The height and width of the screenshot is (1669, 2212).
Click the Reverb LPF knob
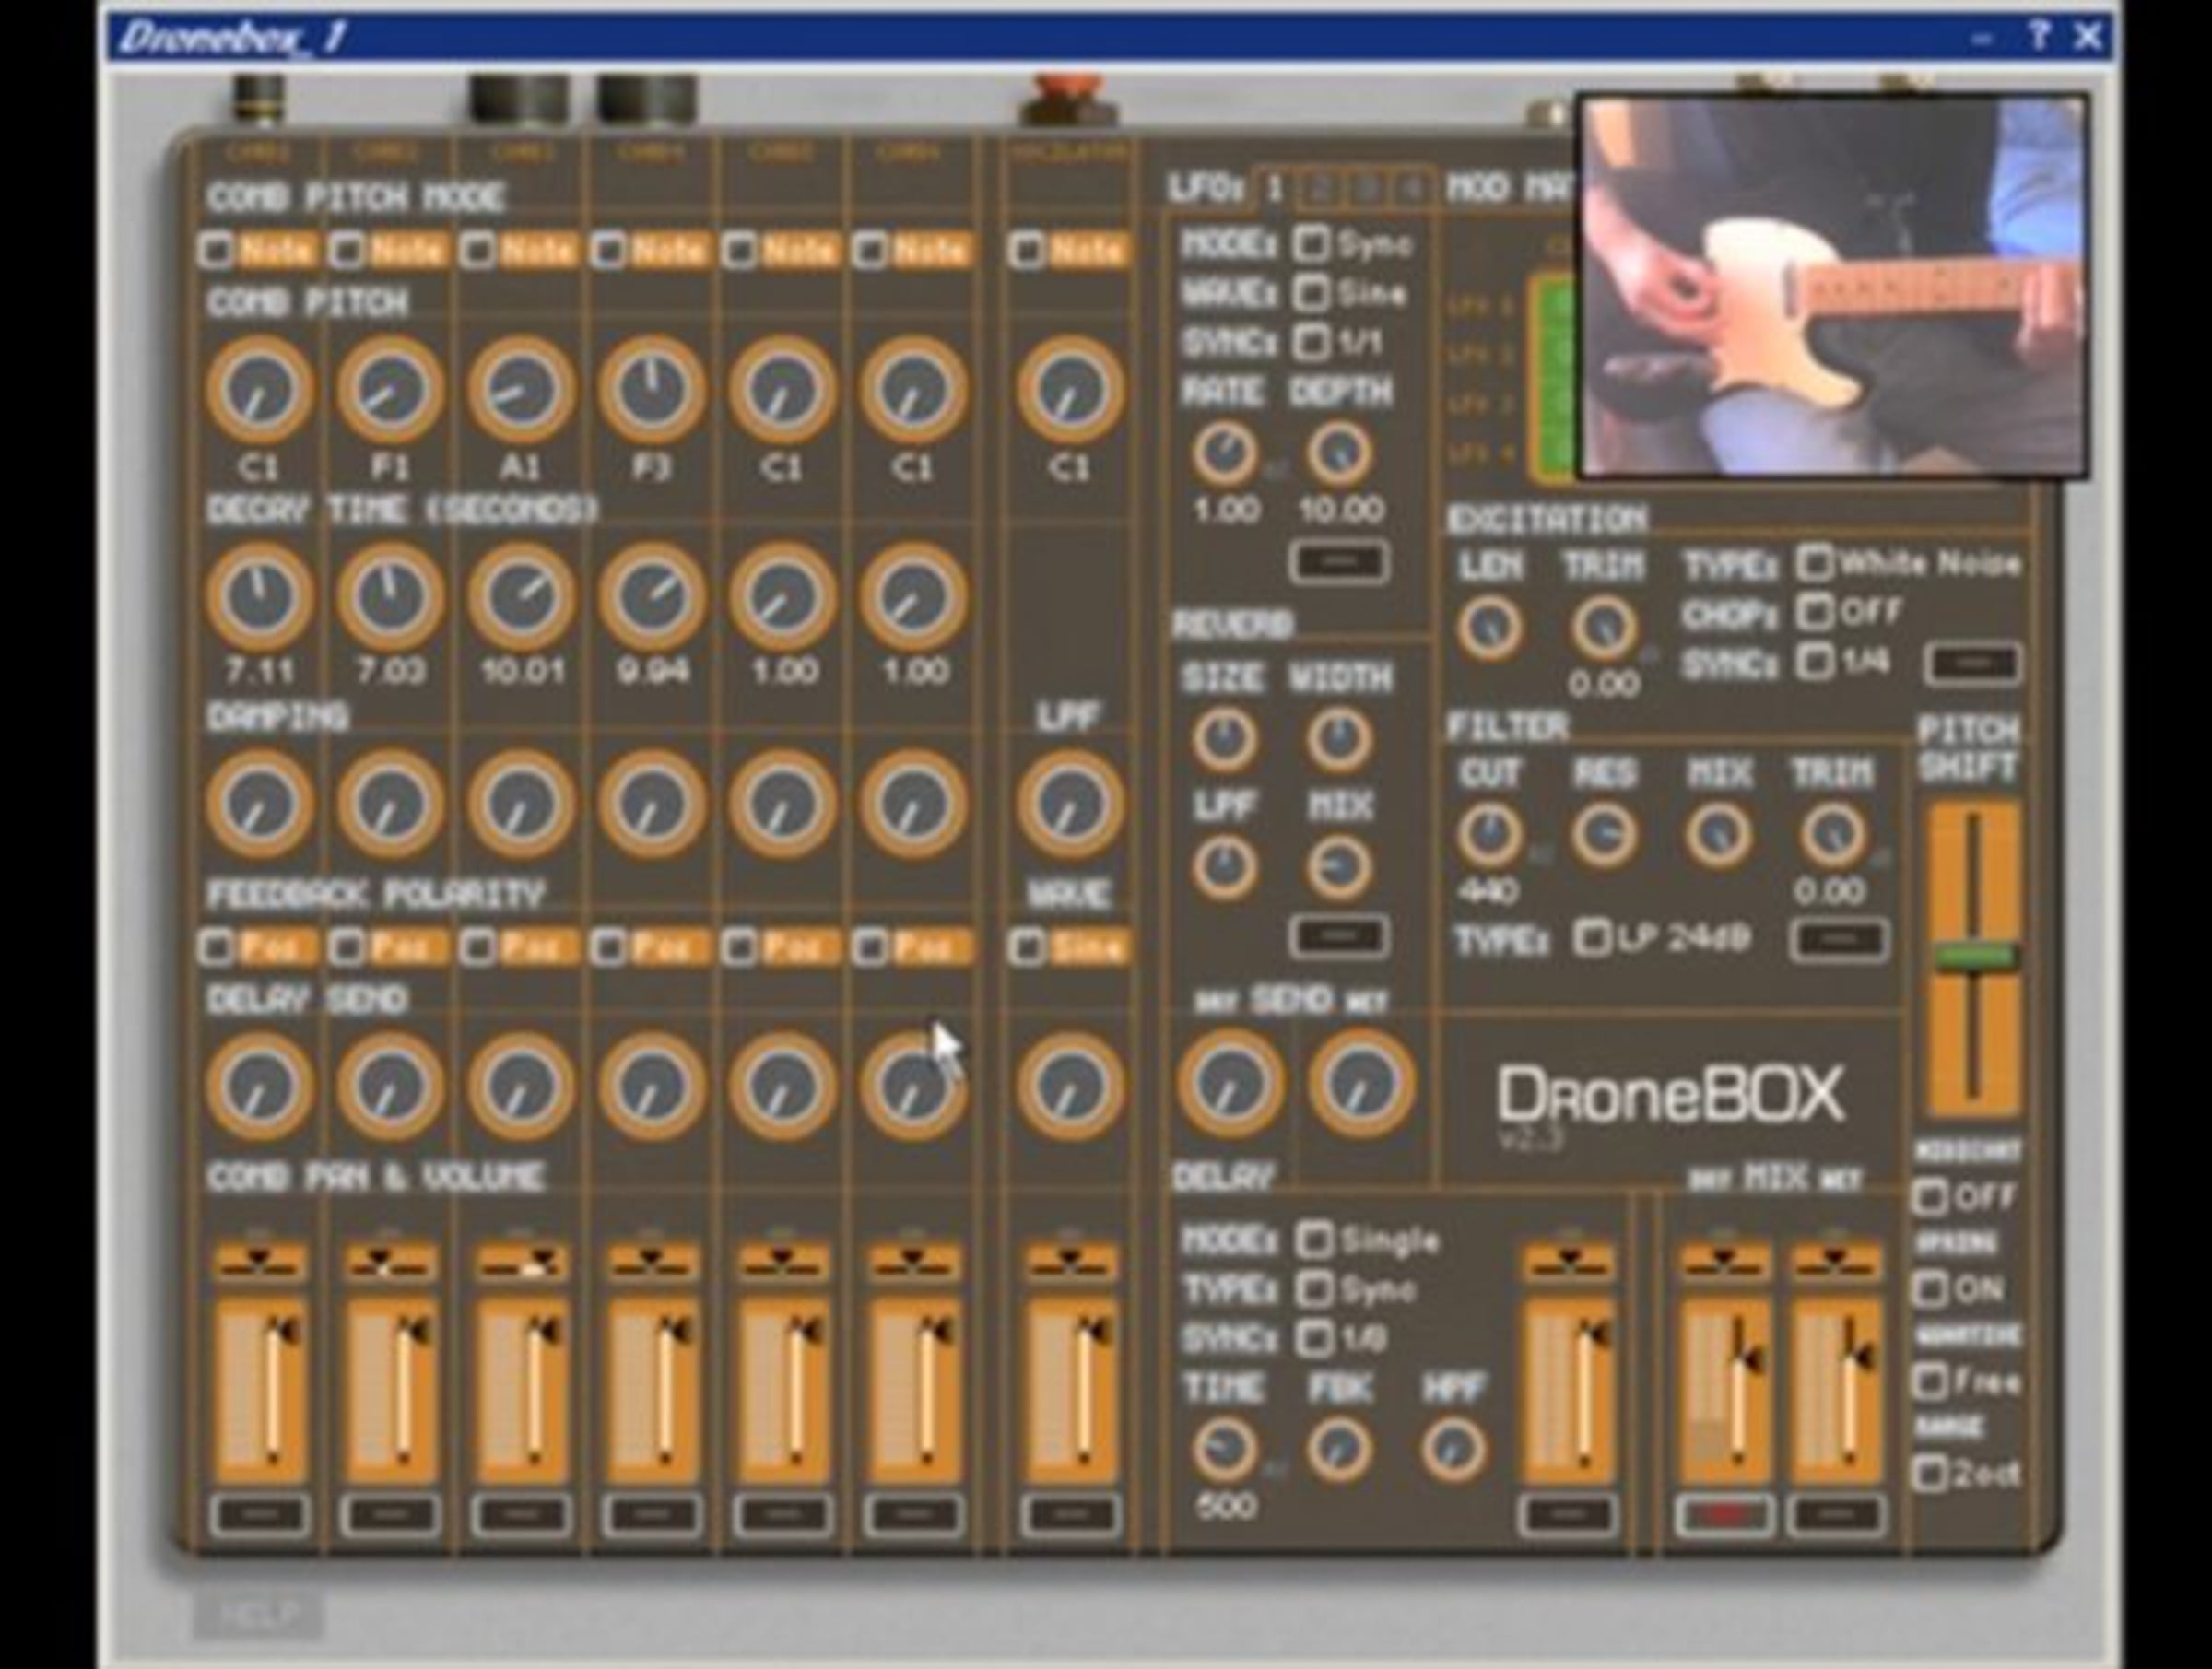(x=1225, y=867)
